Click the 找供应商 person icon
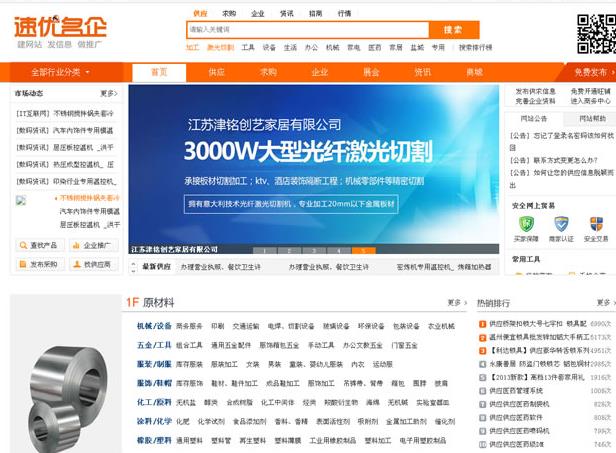 [x=77, y=264]
